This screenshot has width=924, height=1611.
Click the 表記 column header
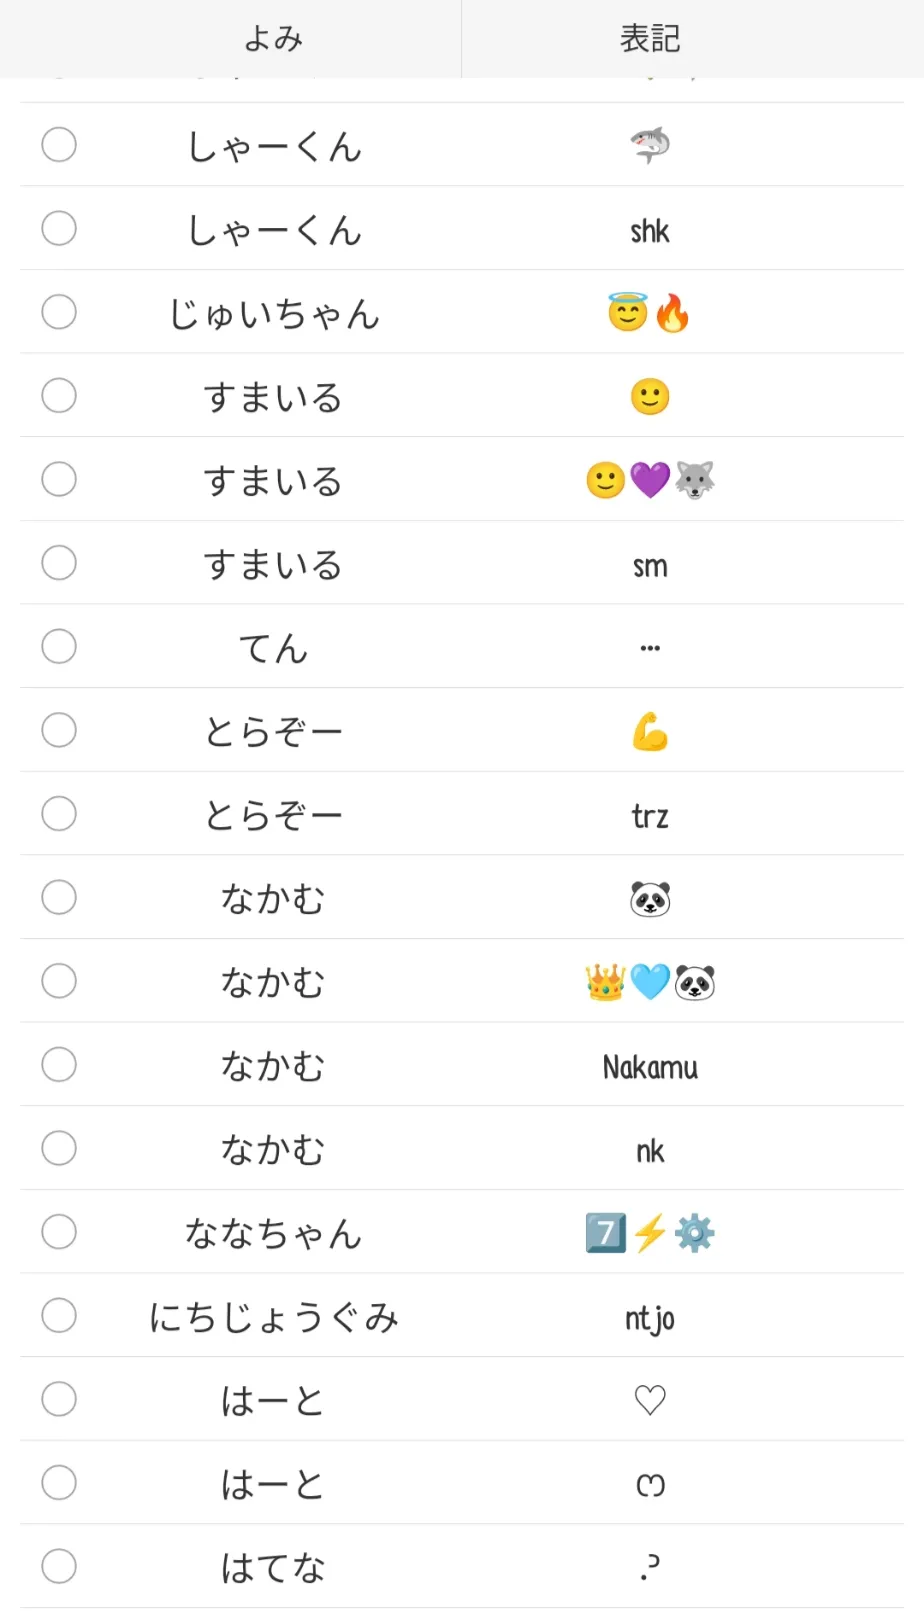point(650,39)
